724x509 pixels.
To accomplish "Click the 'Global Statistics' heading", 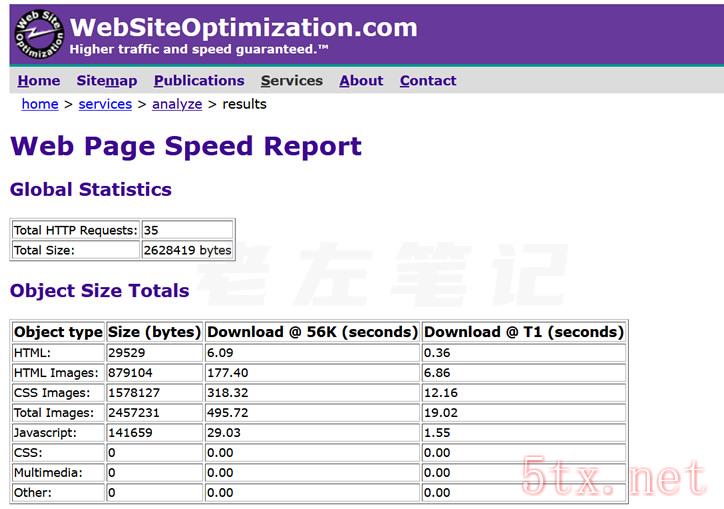I will click(x=91, y=190).
